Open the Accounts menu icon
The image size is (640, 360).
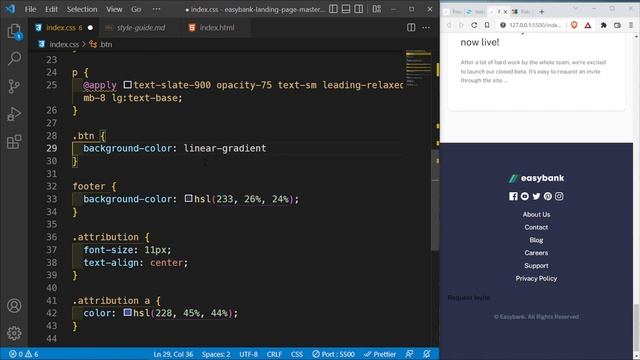coord(14,306)
